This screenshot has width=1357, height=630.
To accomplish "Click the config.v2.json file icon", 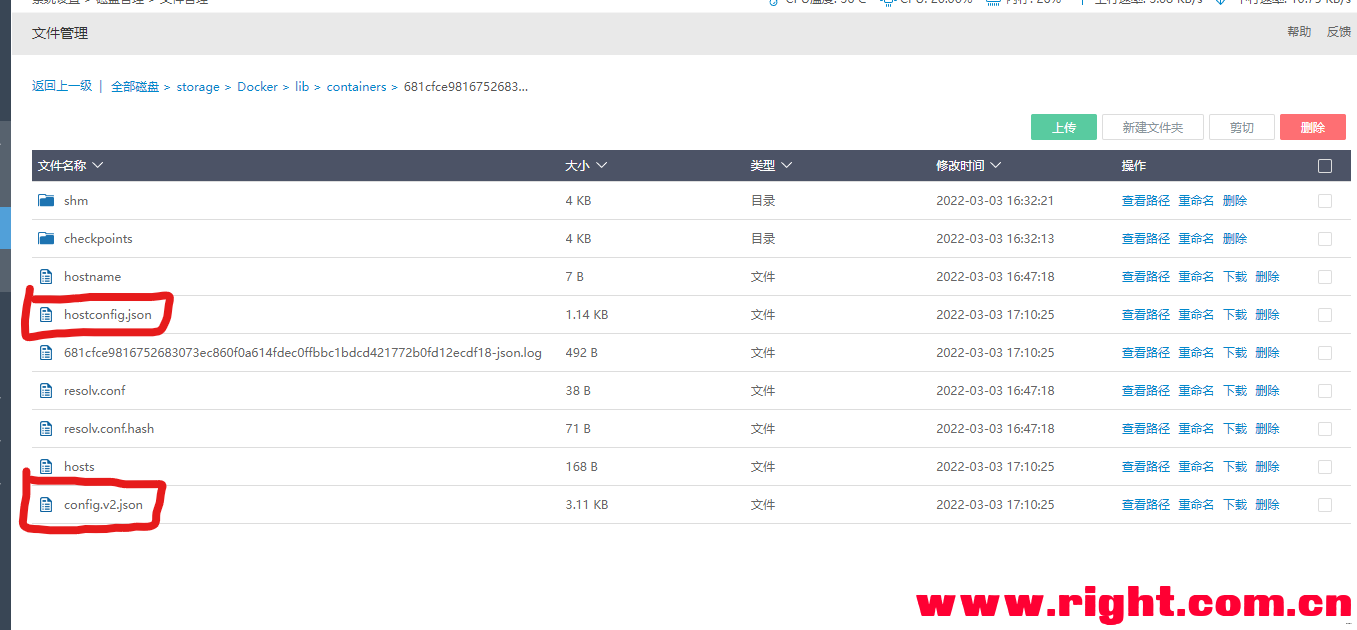I will point(46,505).
